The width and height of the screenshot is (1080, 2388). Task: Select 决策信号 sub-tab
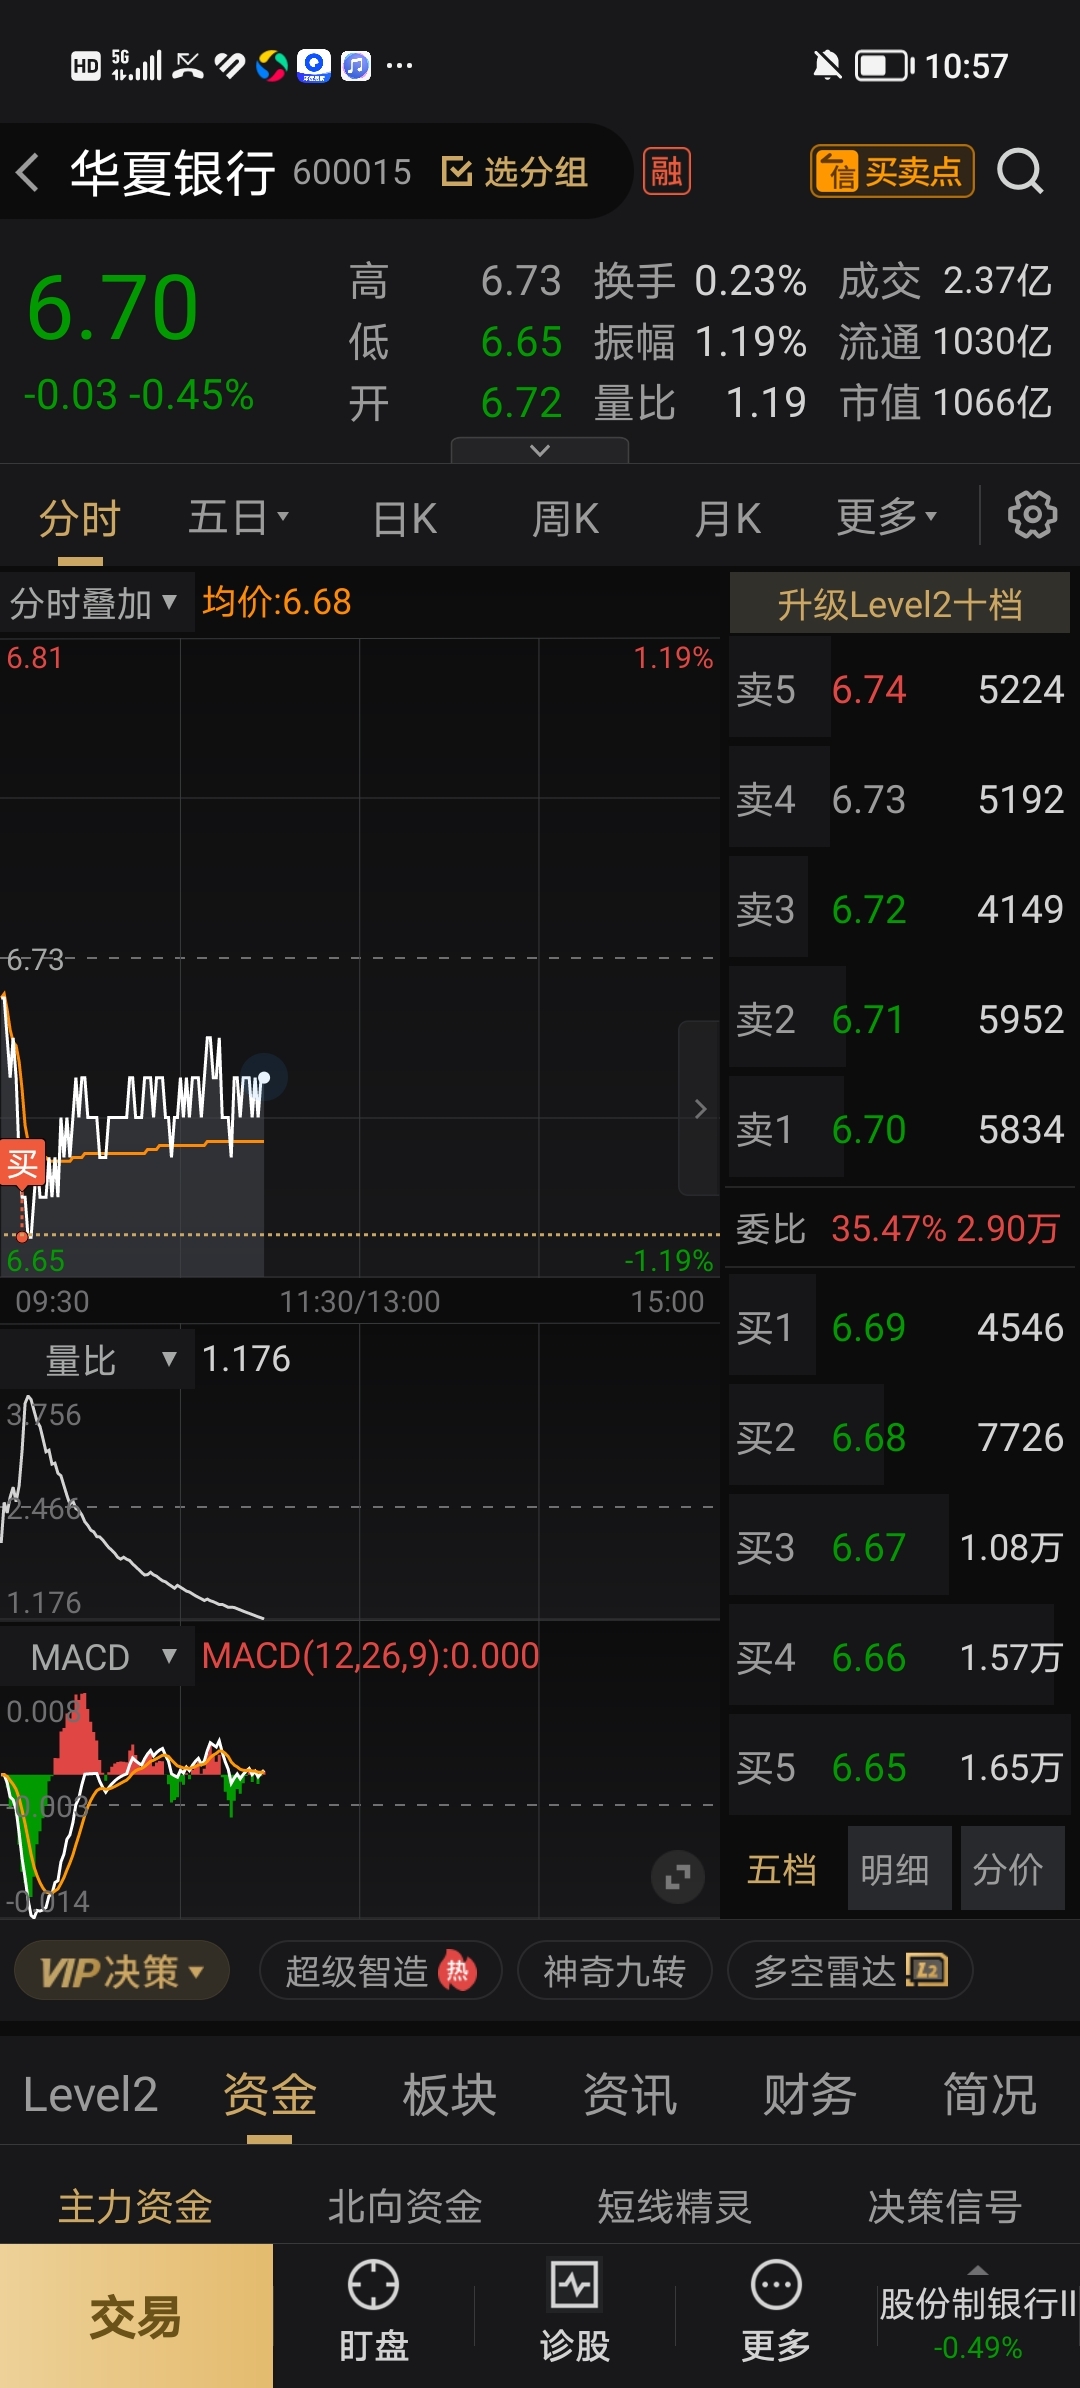[x=945, y=2205]
